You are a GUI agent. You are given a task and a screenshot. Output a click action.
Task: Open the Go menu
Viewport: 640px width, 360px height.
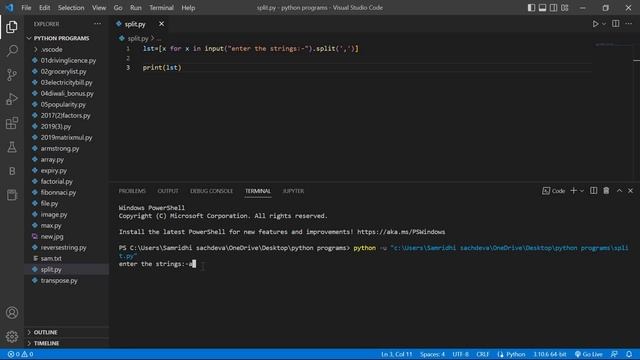pyautogui.click(x=118, y=8)
